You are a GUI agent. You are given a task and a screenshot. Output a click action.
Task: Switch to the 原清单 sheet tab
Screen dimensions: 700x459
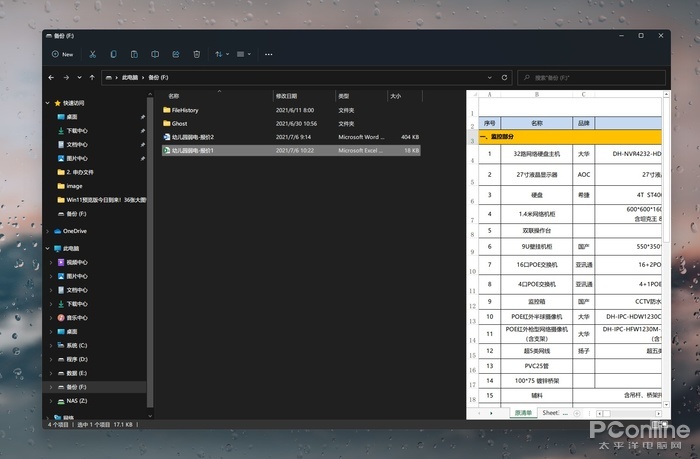click(x=522, y=412)
